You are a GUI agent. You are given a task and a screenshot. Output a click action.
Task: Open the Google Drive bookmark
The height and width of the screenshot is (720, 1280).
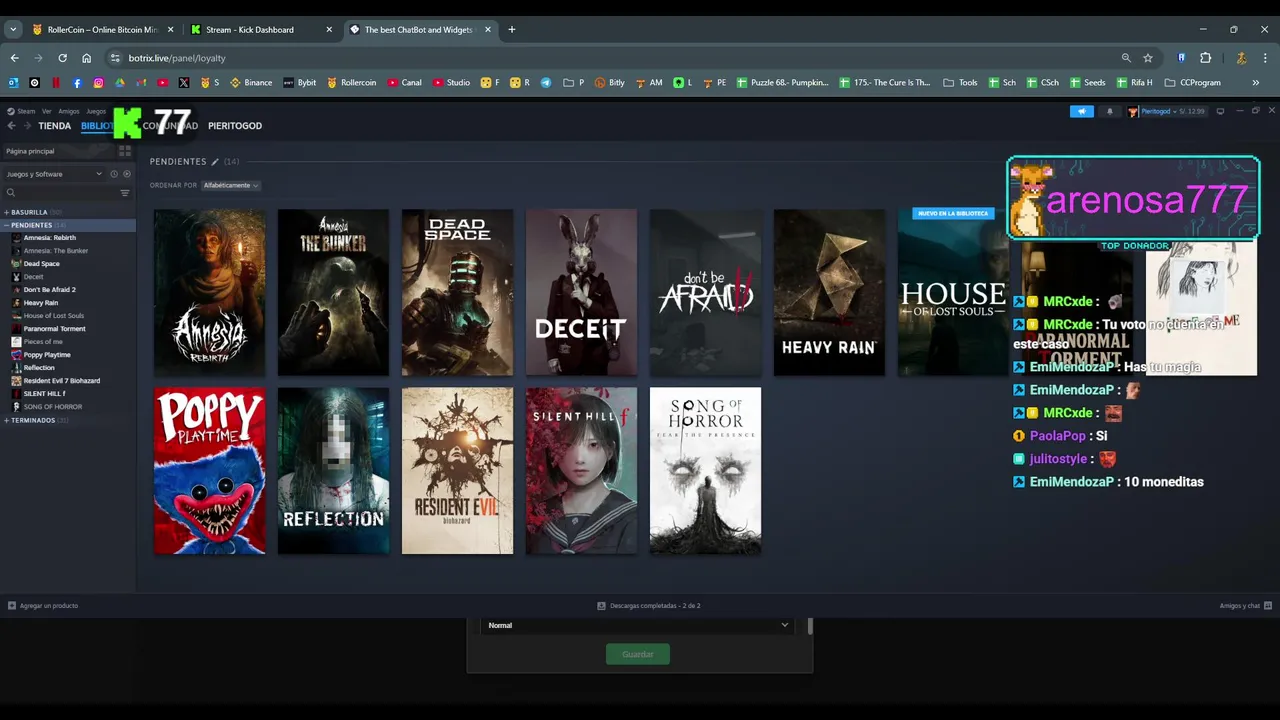pyautogui.click(x=120, y=83)
